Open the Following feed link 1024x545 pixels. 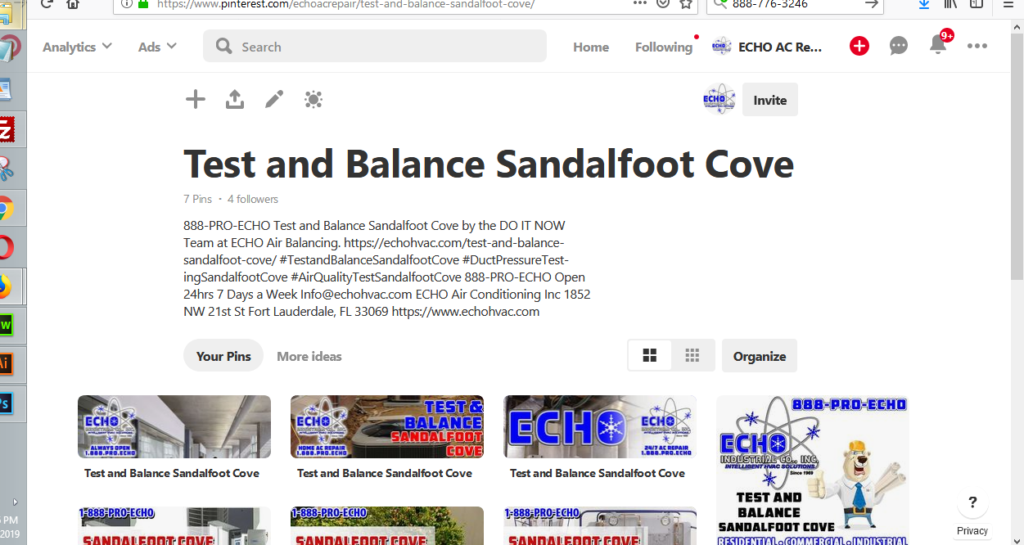(x=663, y=47)
